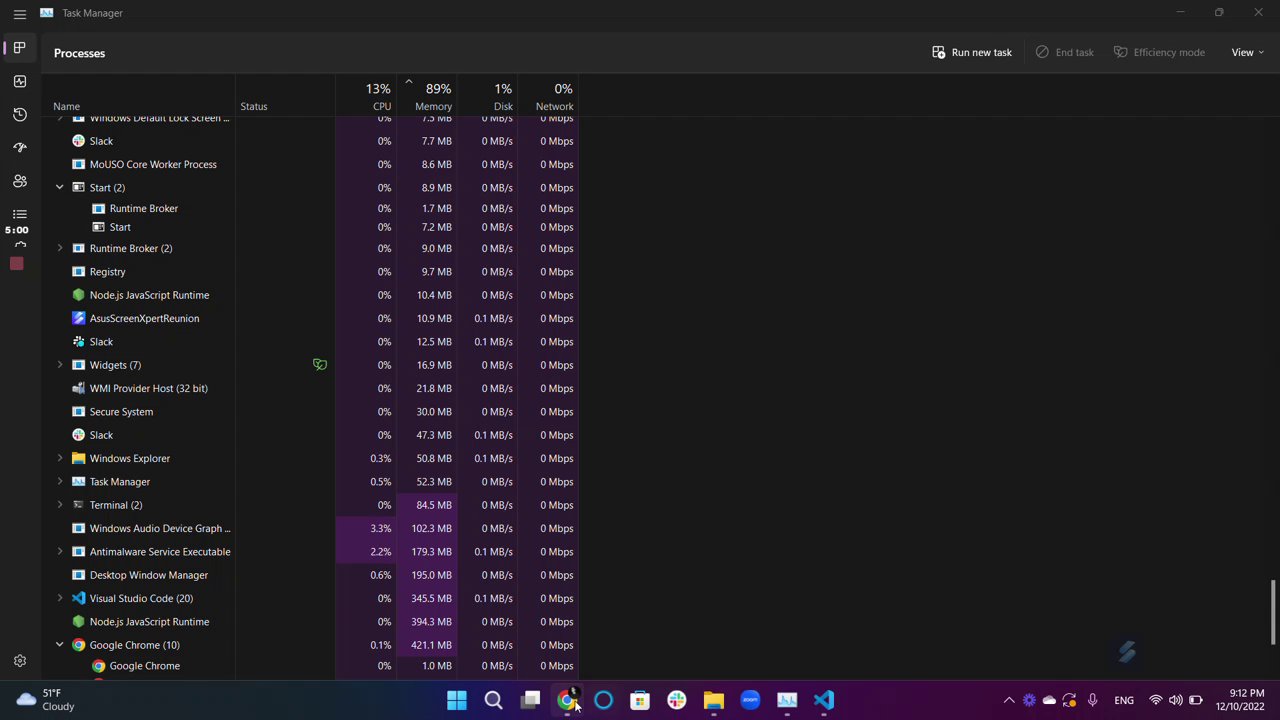Image resolution: width=1280 pixels, height=720 pixels.
Task: Click the ENG language indicator
Action: [1124, 700]
